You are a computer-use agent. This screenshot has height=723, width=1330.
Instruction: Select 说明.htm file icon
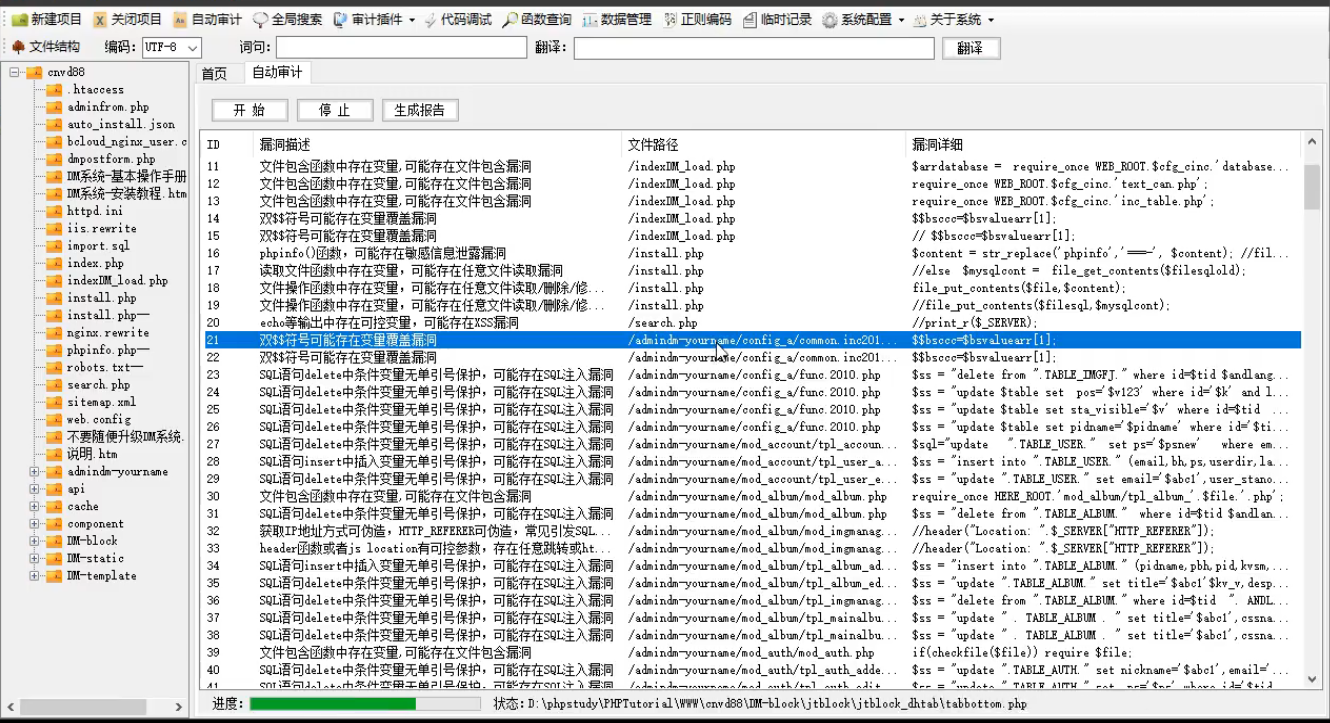54,454
